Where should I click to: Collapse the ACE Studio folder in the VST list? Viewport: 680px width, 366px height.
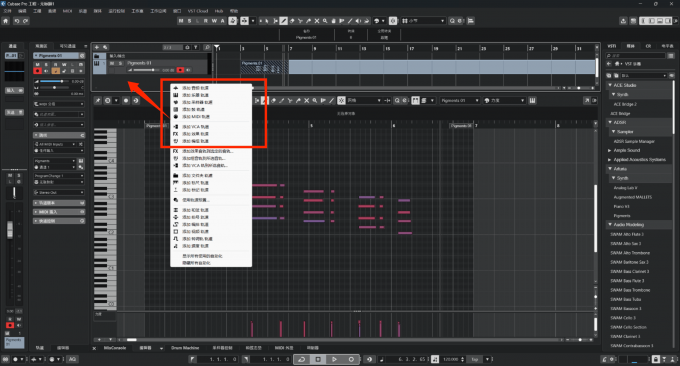[x=610, y=85]
